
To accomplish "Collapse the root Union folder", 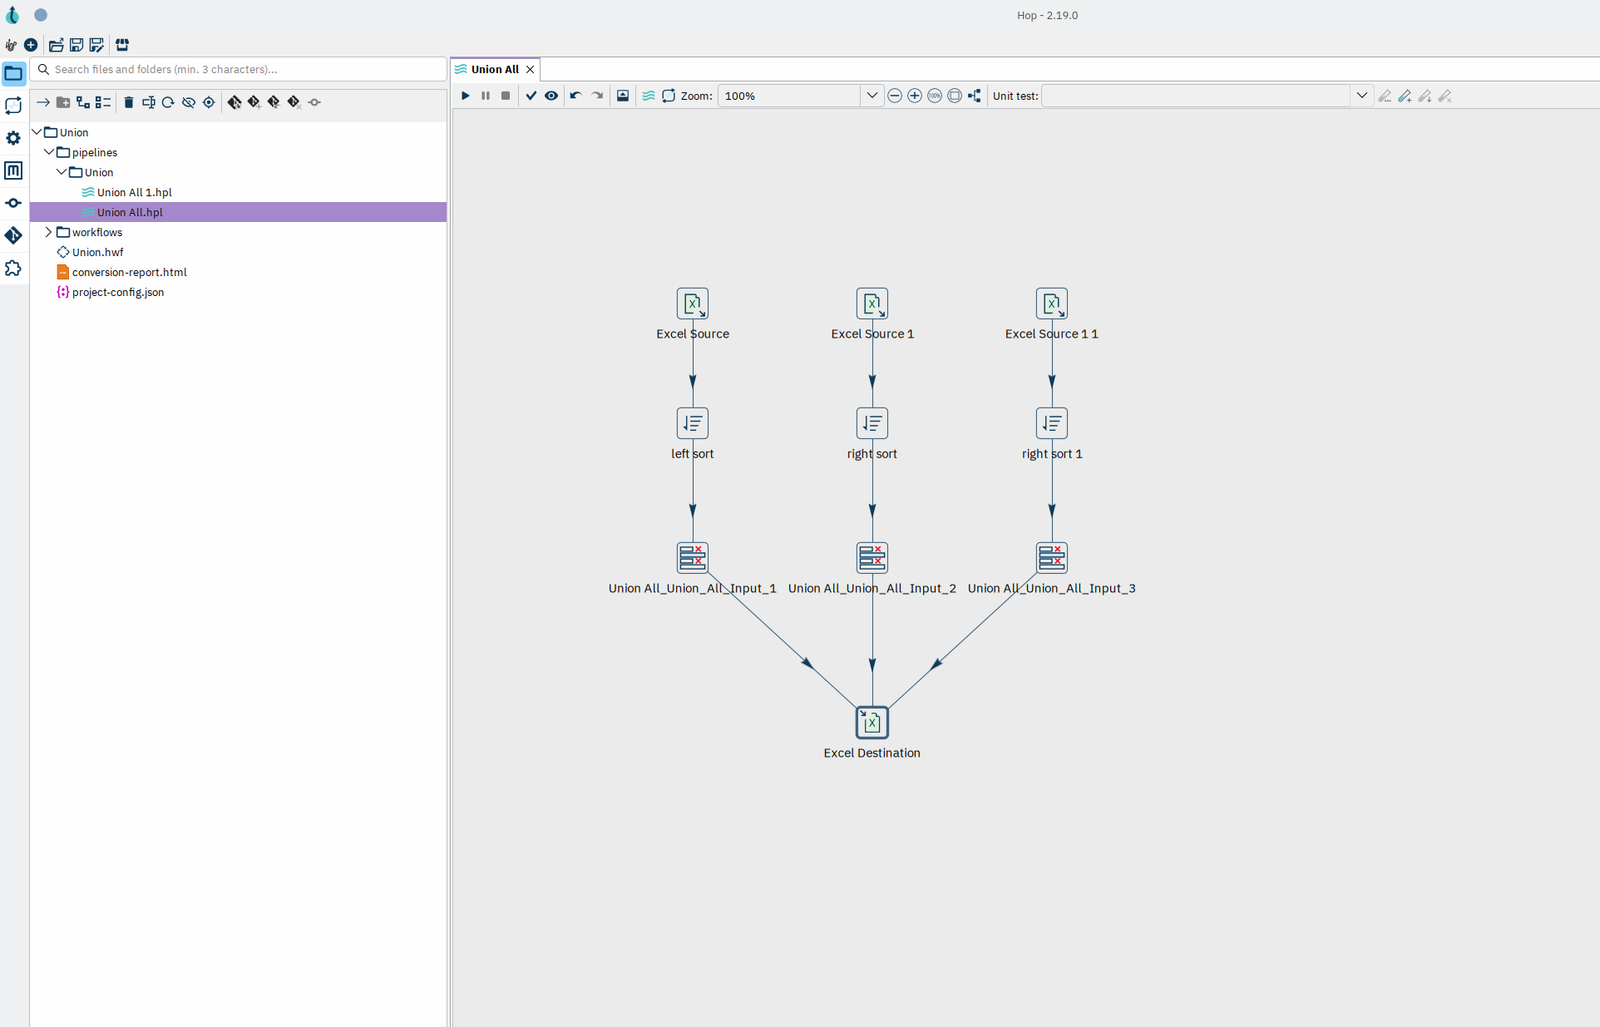I will (x=37, y=132).
